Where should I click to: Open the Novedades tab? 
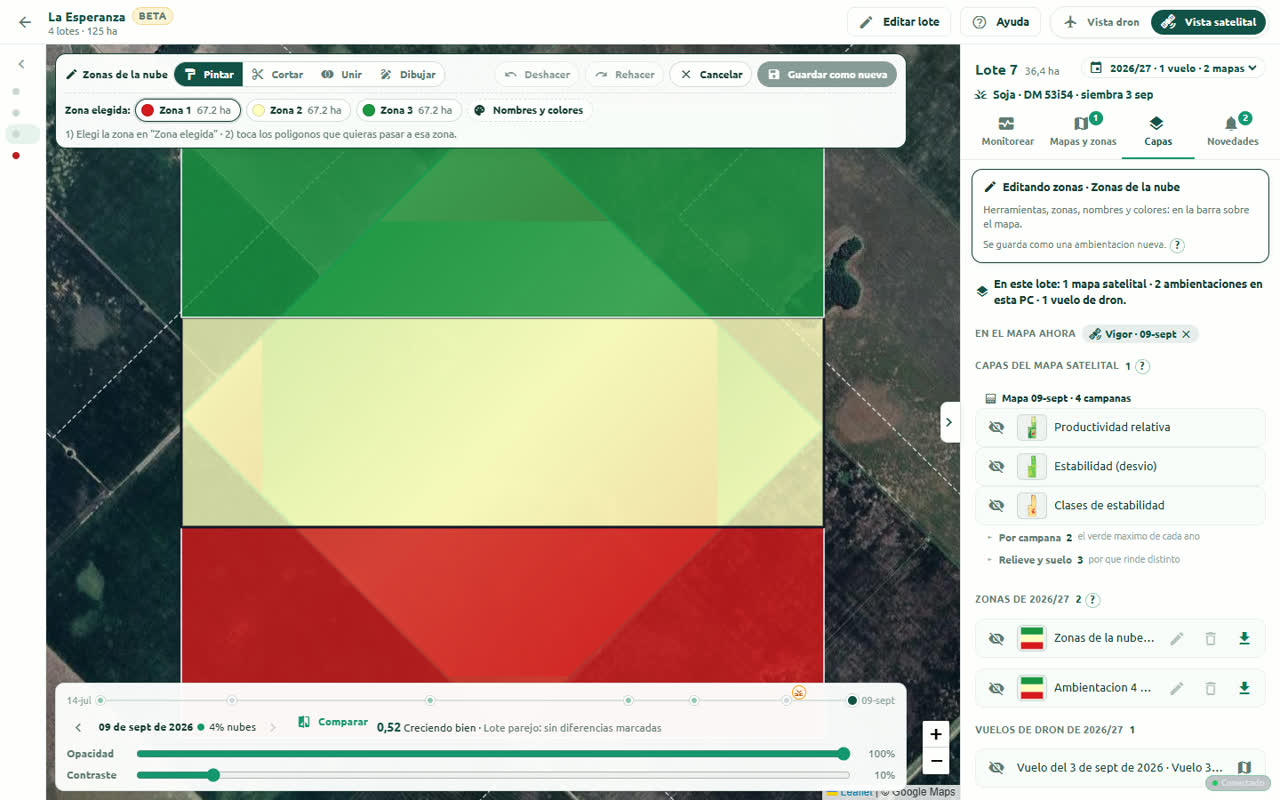click(1232, 132)
